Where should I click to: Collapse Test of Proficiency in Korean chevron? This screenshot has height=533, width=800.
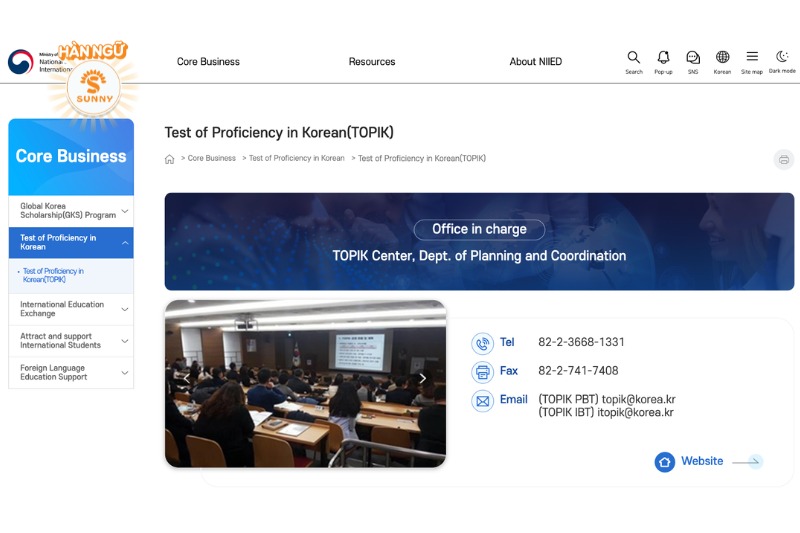coord(124,243)
